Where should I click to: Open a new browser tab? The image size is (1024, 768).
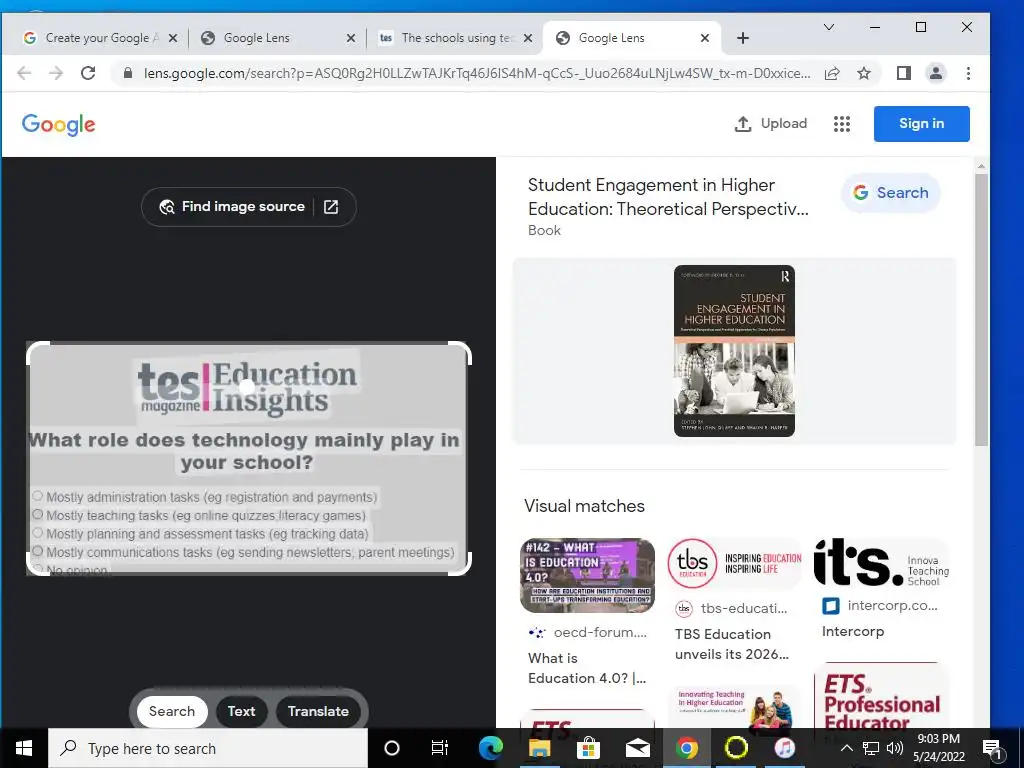click(x=743, y=38)
